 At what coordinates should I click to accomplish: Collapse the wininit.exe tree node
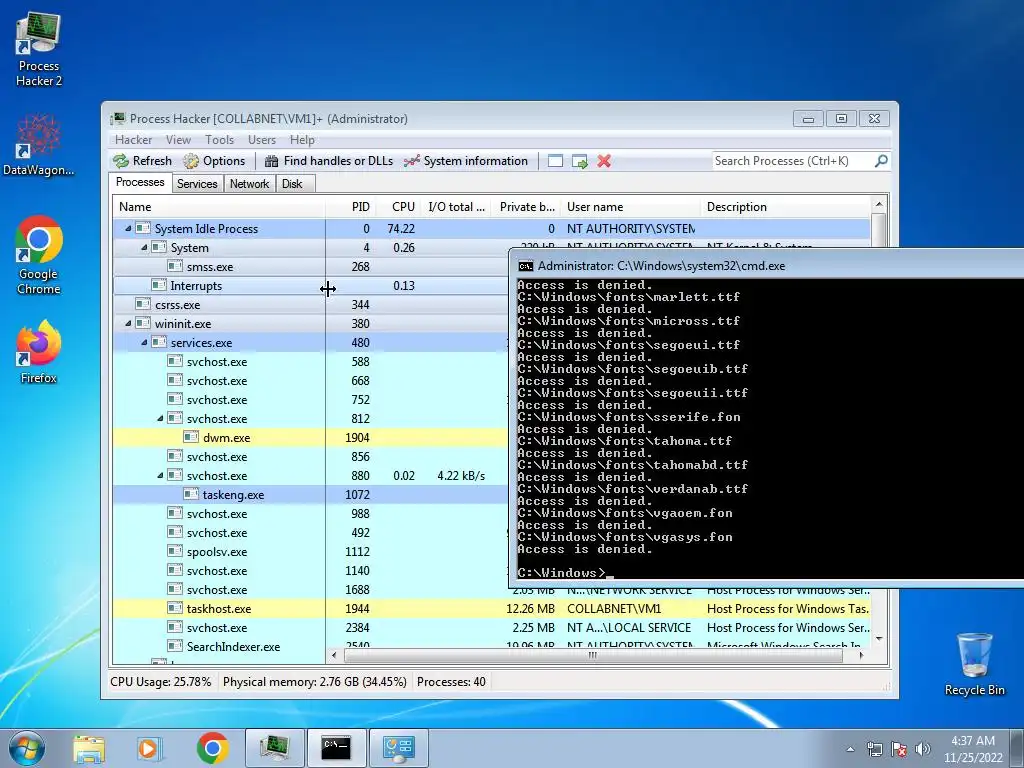click(129, 323)
